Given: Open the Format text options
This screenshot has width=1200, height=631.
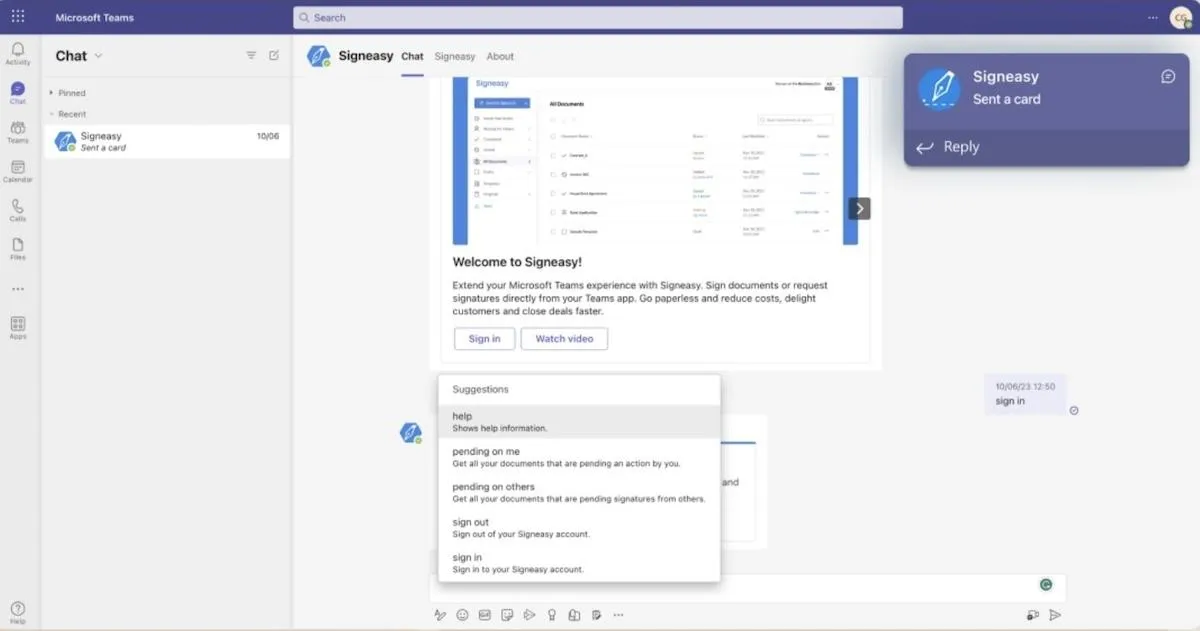Looking at the screenshot, I should coord(440,615).
